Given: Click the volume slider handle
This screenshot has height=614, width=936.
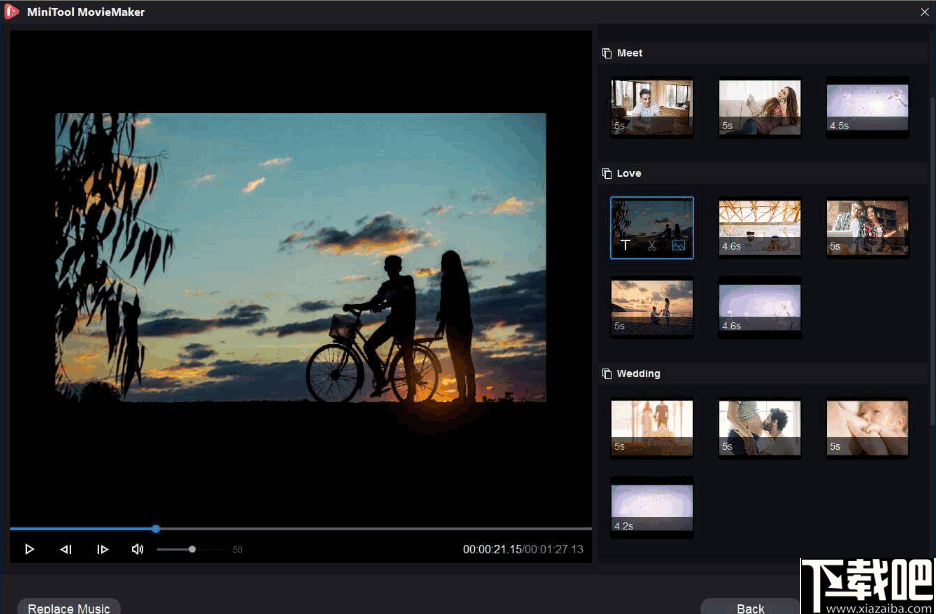Looking at the screenshot, I should point(193,548).
